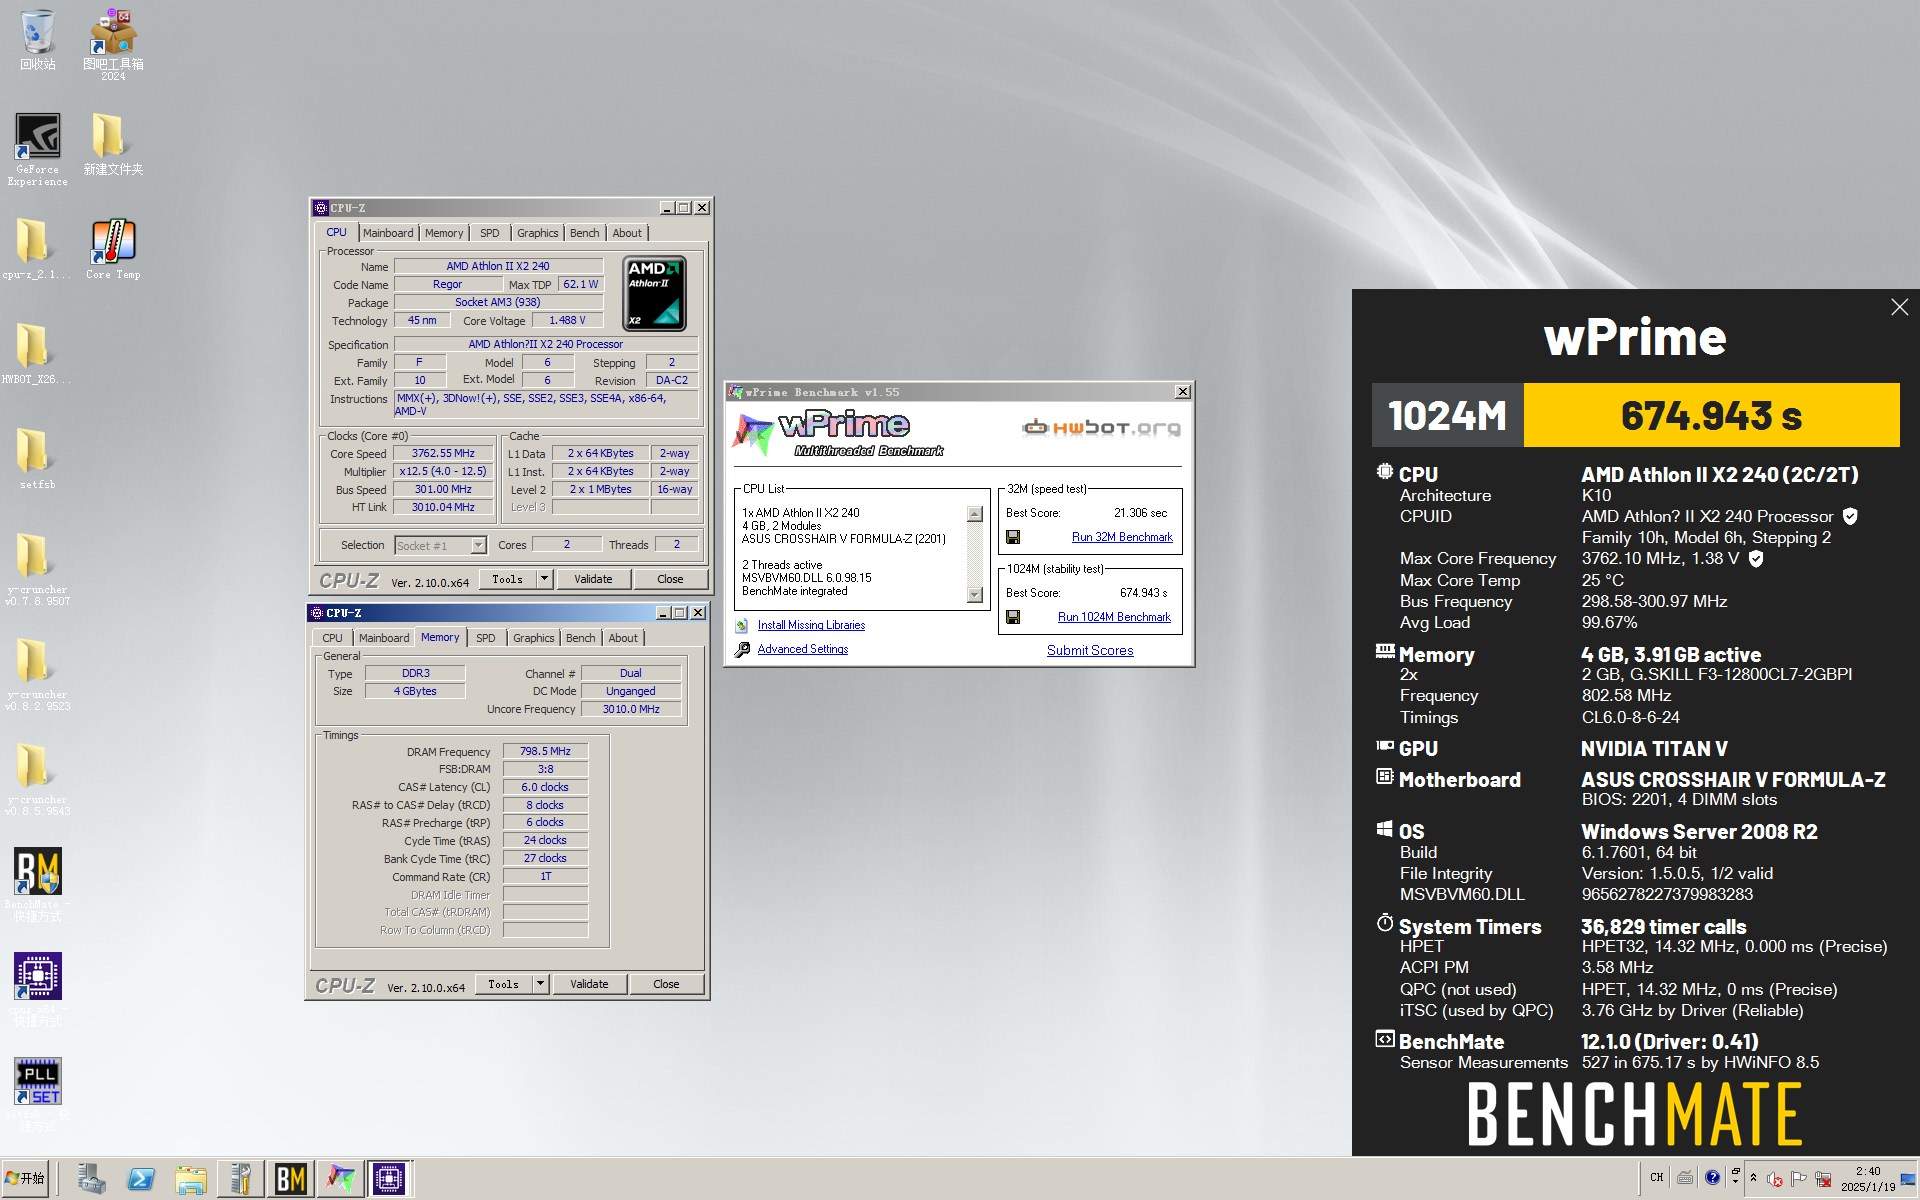
Task: Click the BM BenchMate taskbar button
Action: (x=290, y=1179)
